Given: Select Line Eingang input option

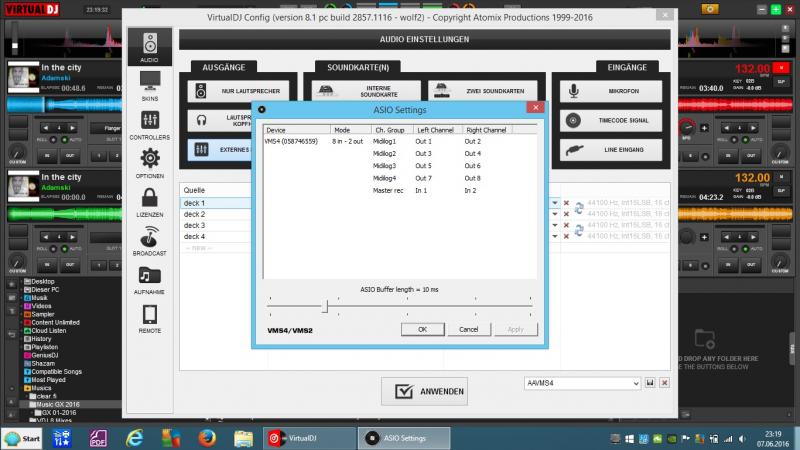Looking at the screenshot, I should pos(611,150).
